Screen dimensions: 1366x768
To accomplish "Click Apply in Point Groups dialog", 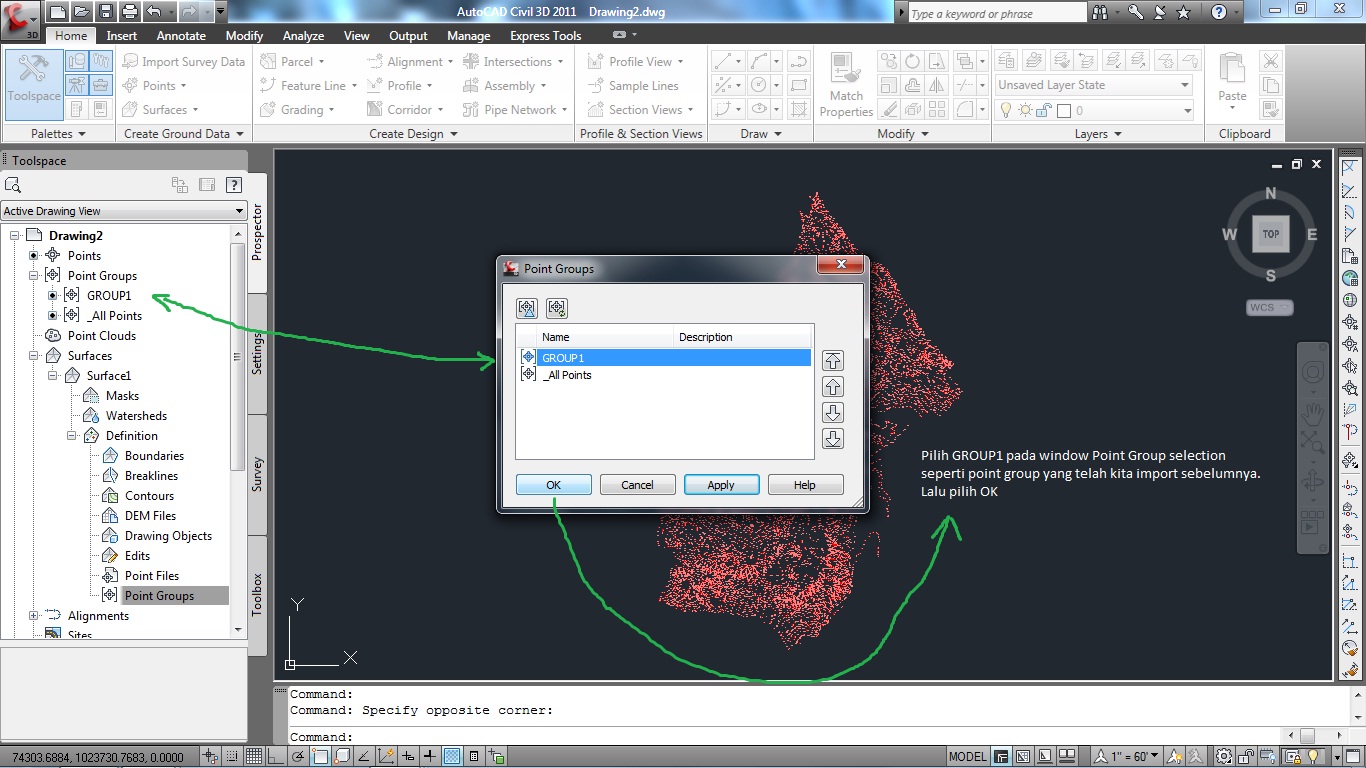I will tap(721, 485).
